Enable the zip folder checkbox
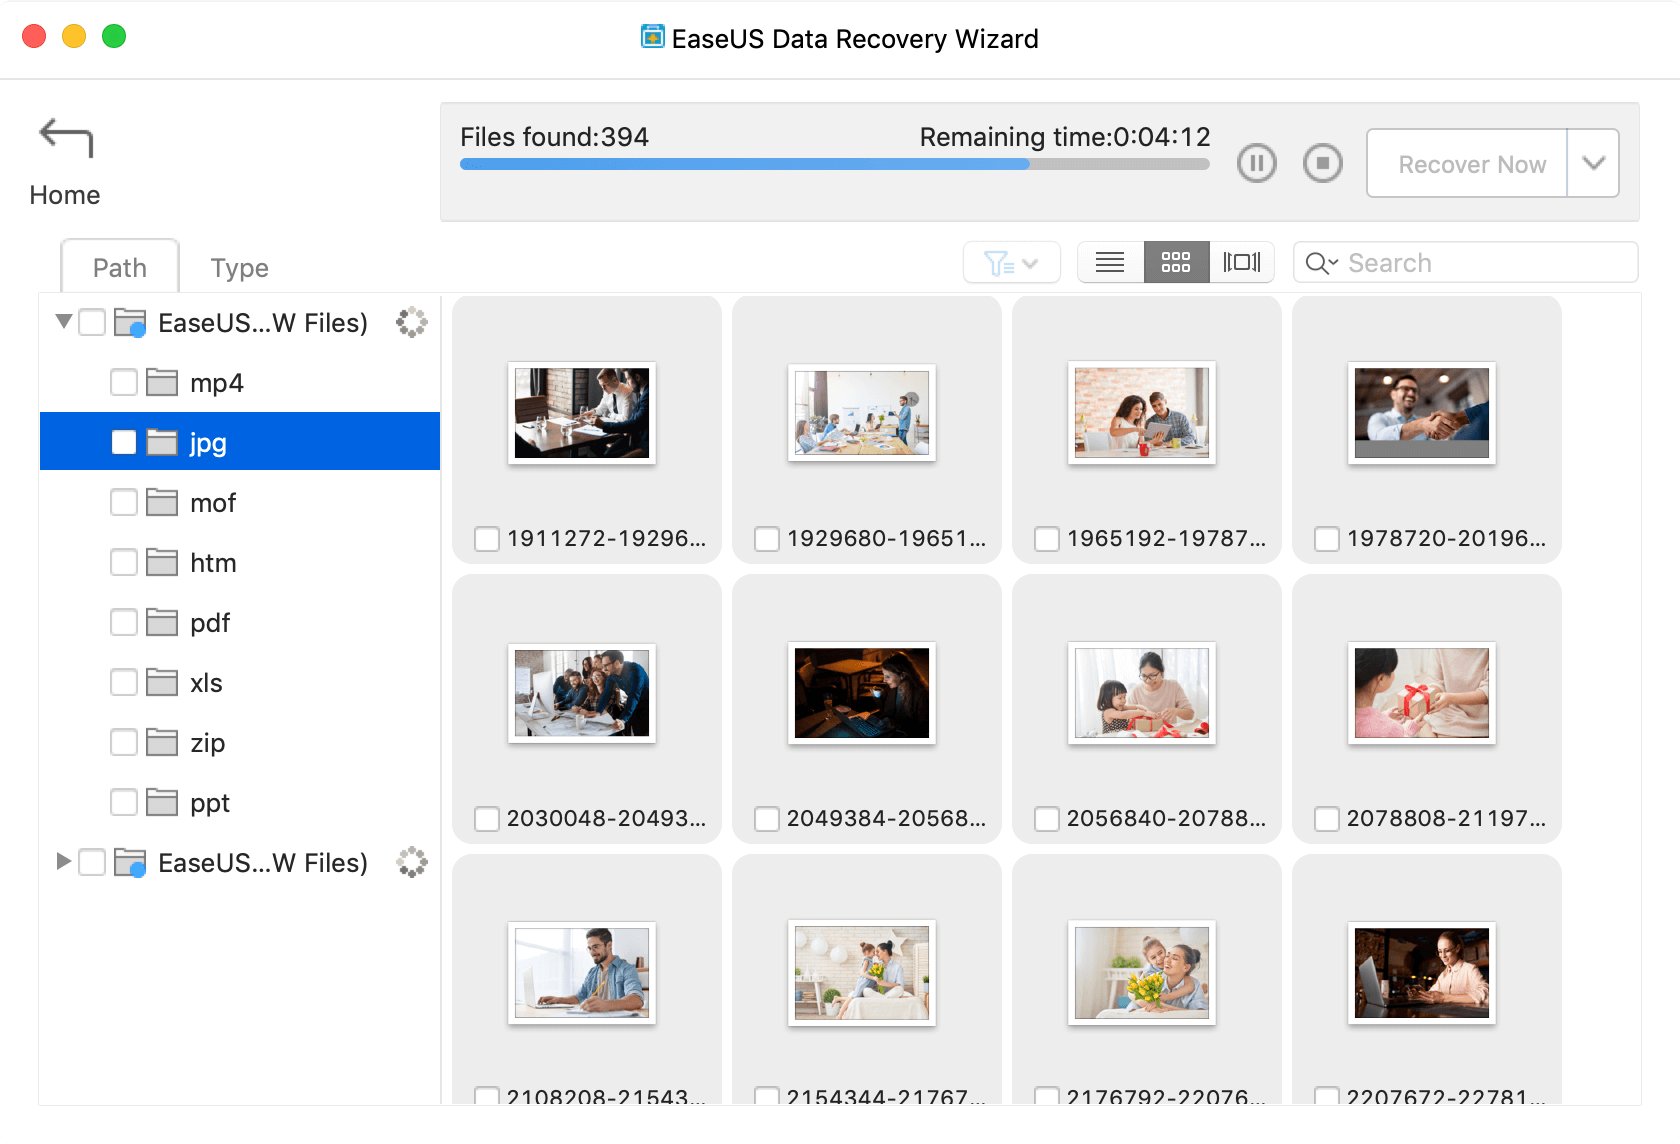The height and width of the screenshot is (1144, 1680). (124, 743)
